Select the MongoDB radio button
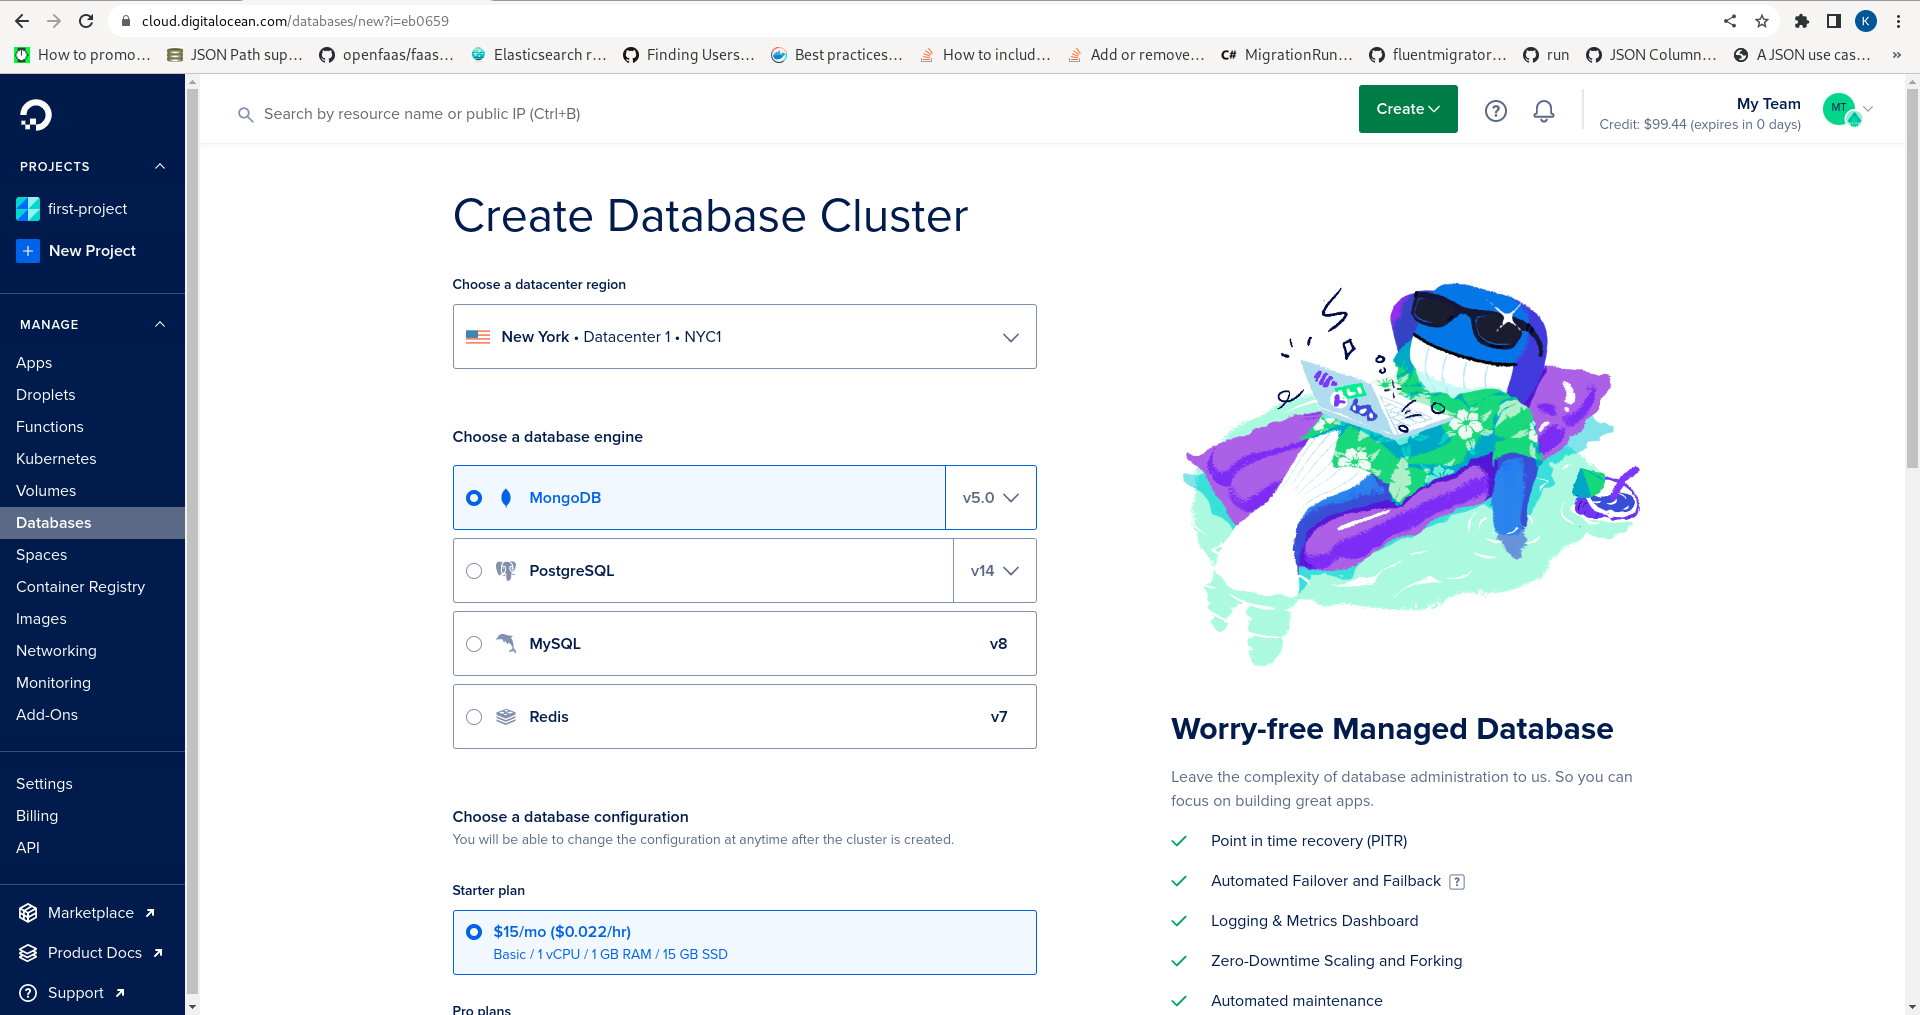Viewport: 1920px width, 1015px height. click(474, 498)
